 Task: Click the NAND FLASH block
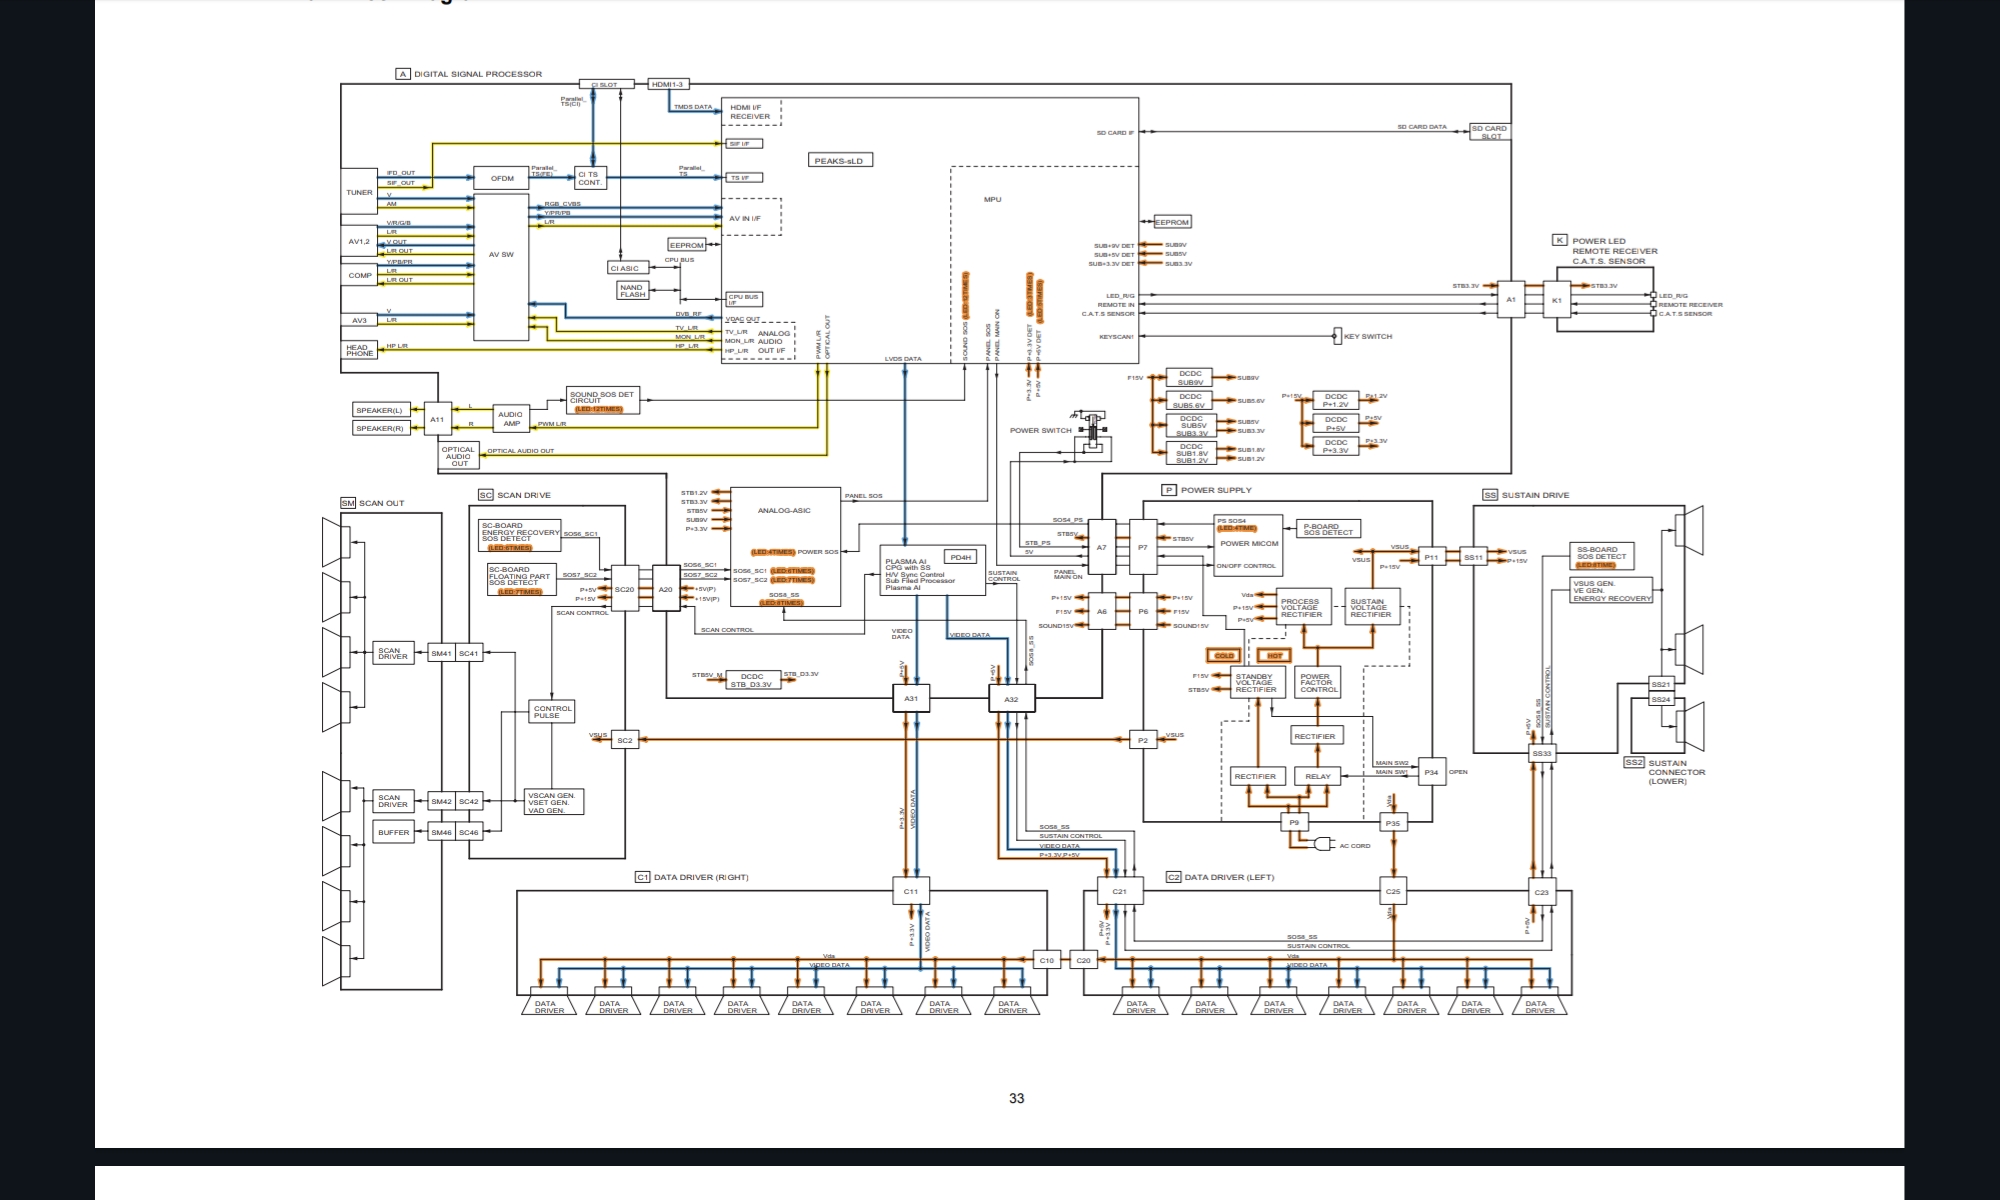point(632,291)
